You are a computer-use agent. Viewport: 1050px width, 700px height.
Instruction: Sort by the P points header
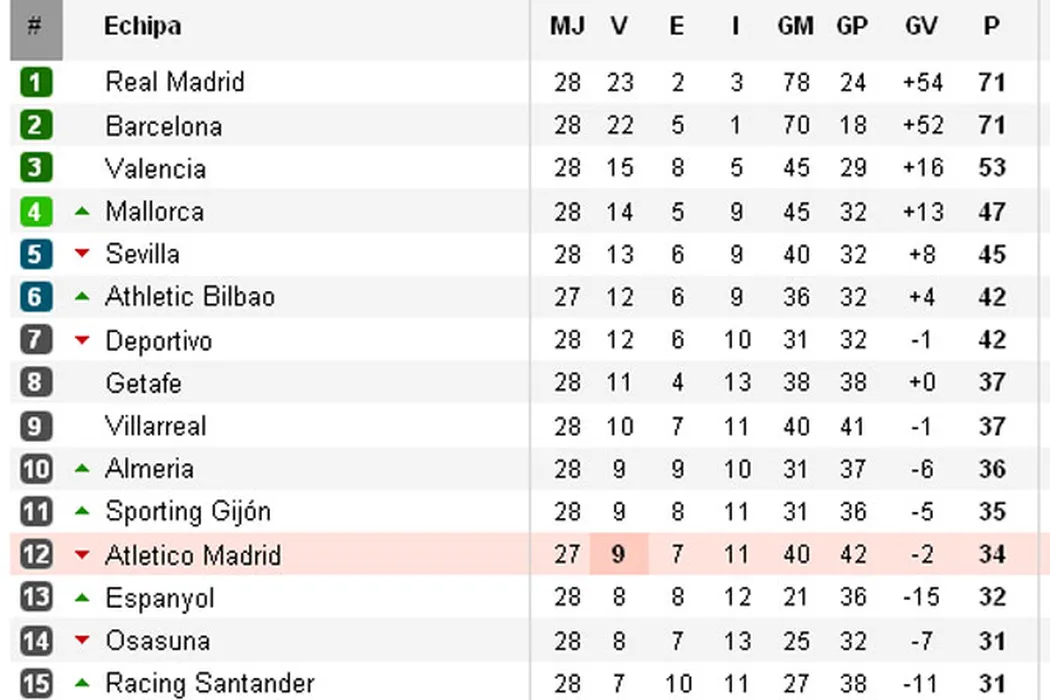991,26
